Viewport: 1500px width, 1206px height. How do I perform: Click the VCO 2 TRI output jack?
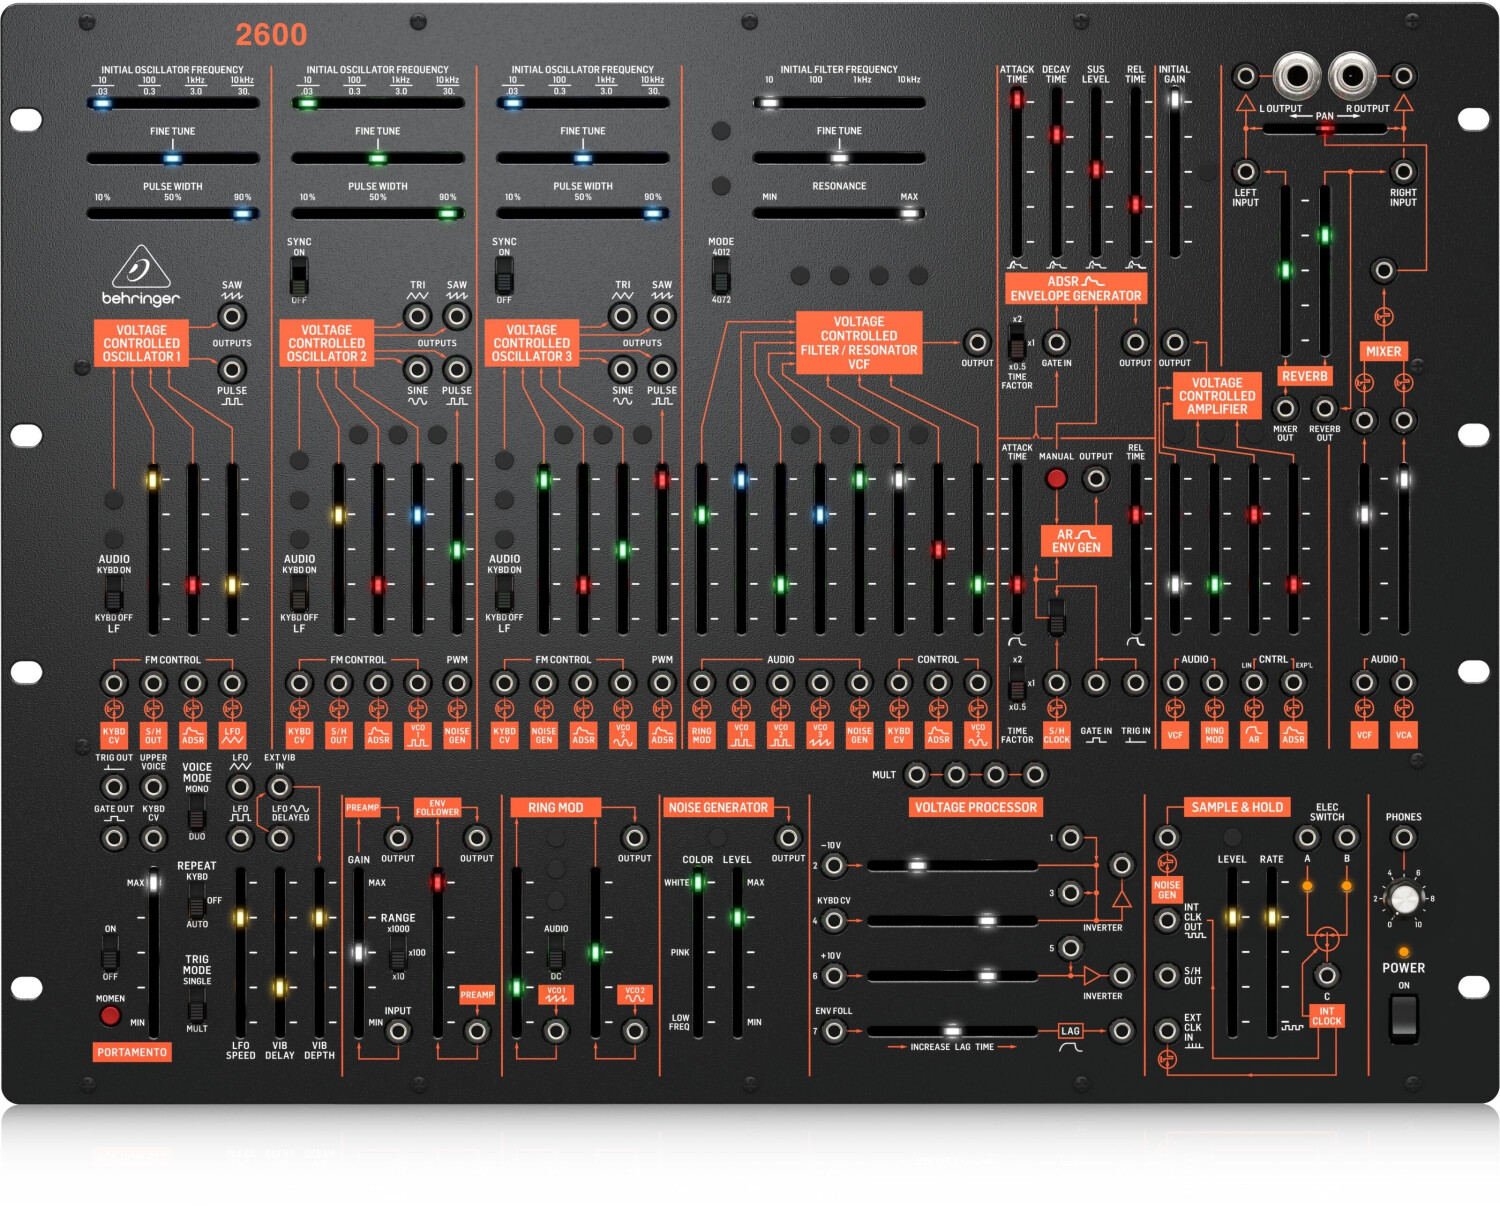pyautogui.click(x=417, y=317)
